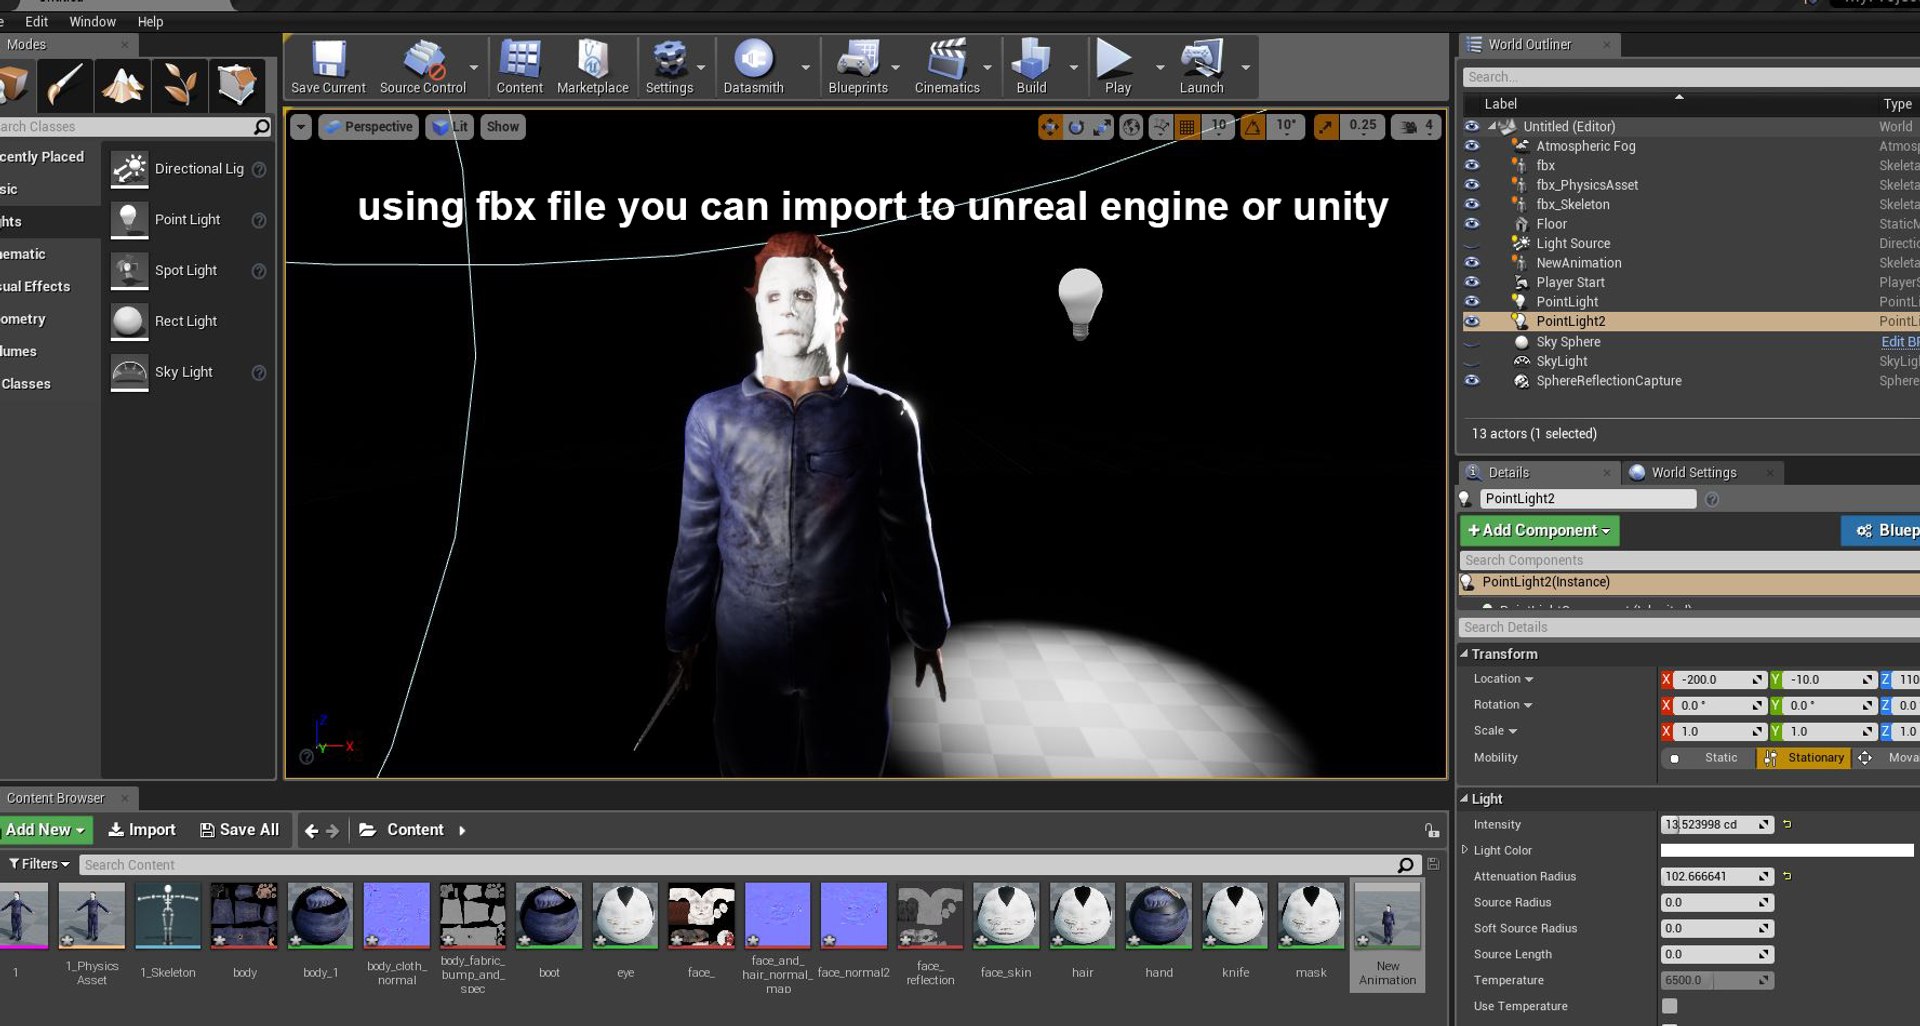
Task: Start Play in the toolbar
Action: click(1117, 67)
